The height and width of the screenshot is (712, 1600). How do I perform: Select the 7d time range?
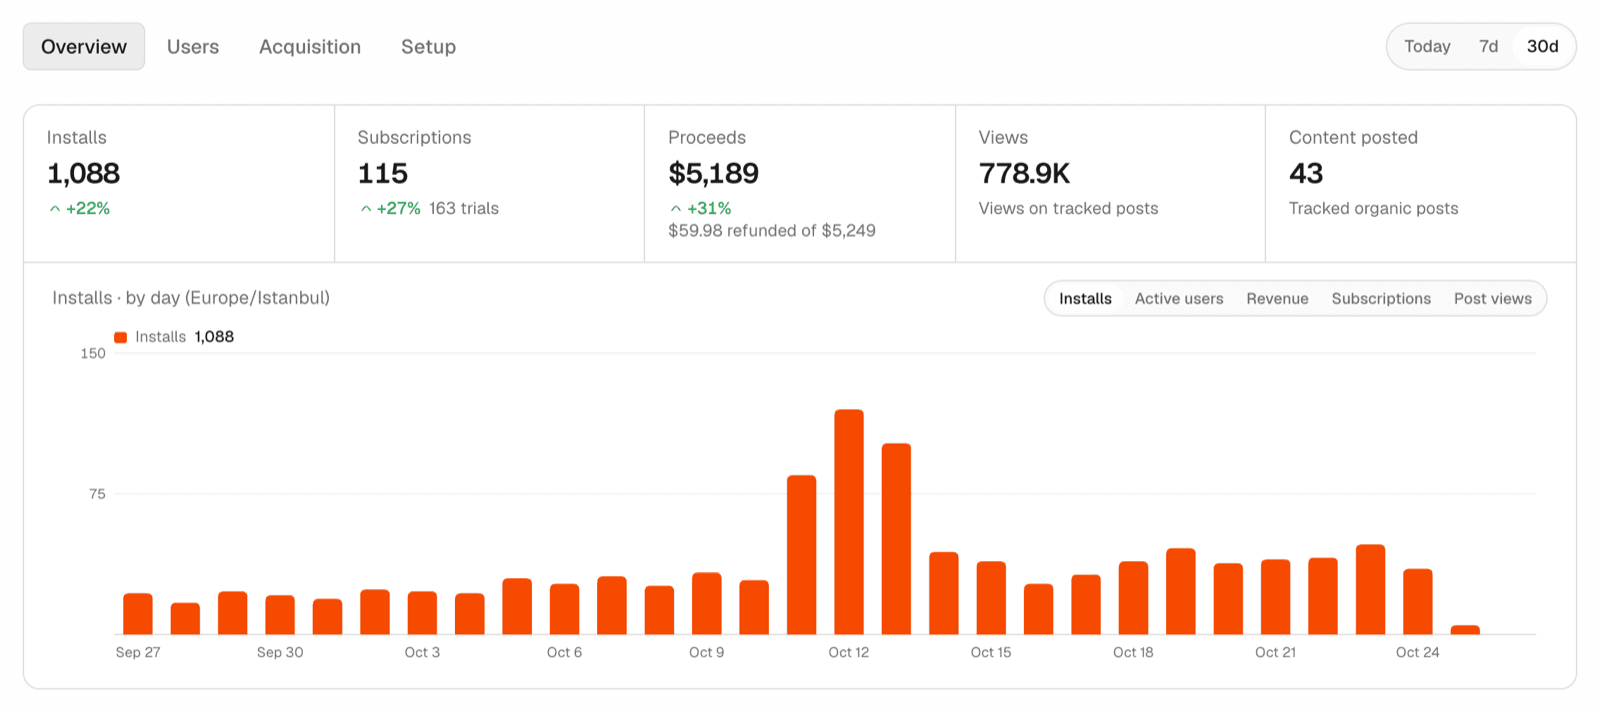pos(1488,47)
